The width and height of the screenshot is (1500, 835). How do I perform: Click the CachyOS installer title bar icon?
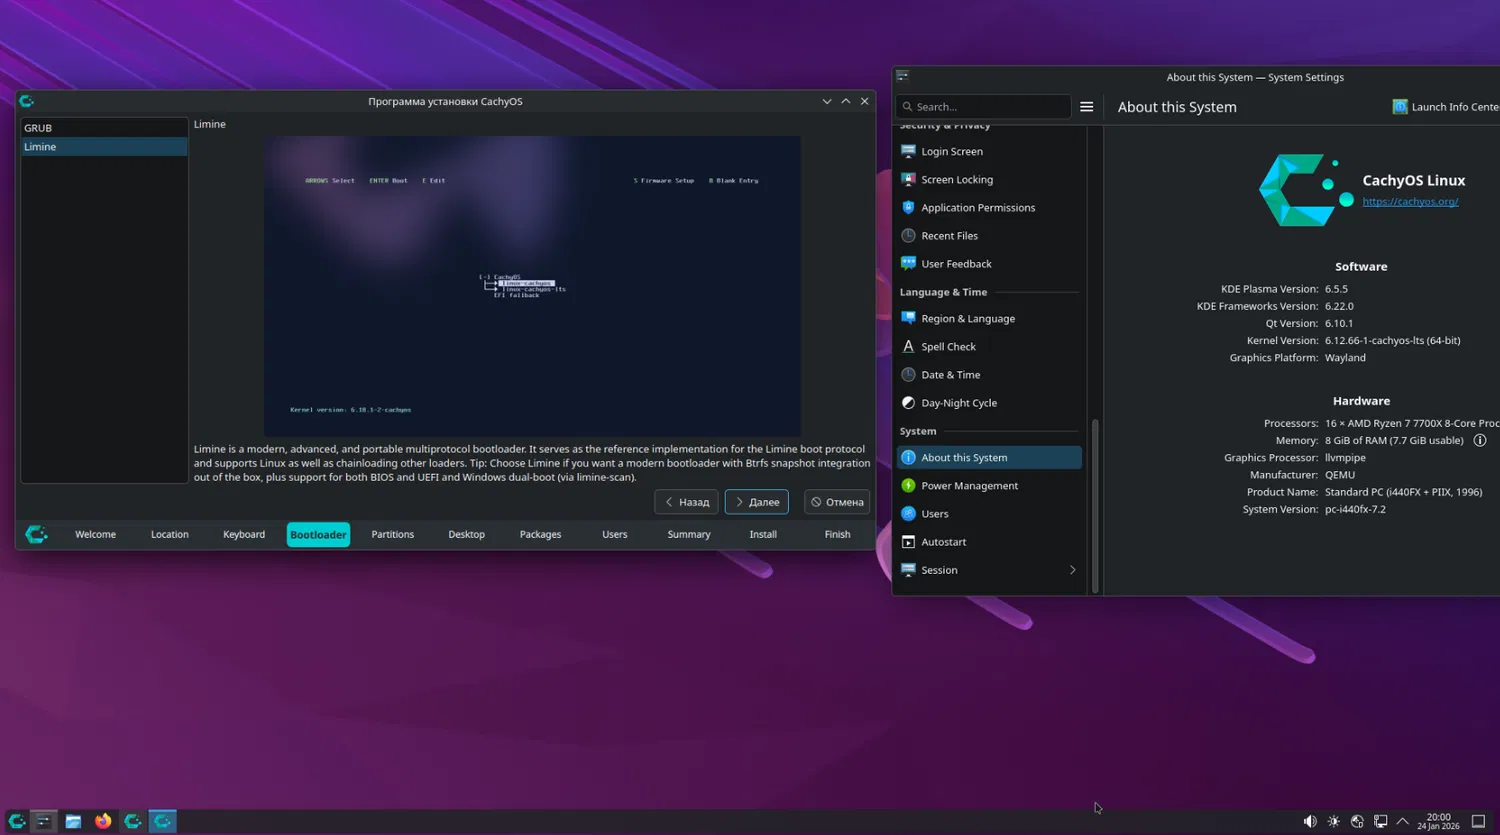pos(27,101)
